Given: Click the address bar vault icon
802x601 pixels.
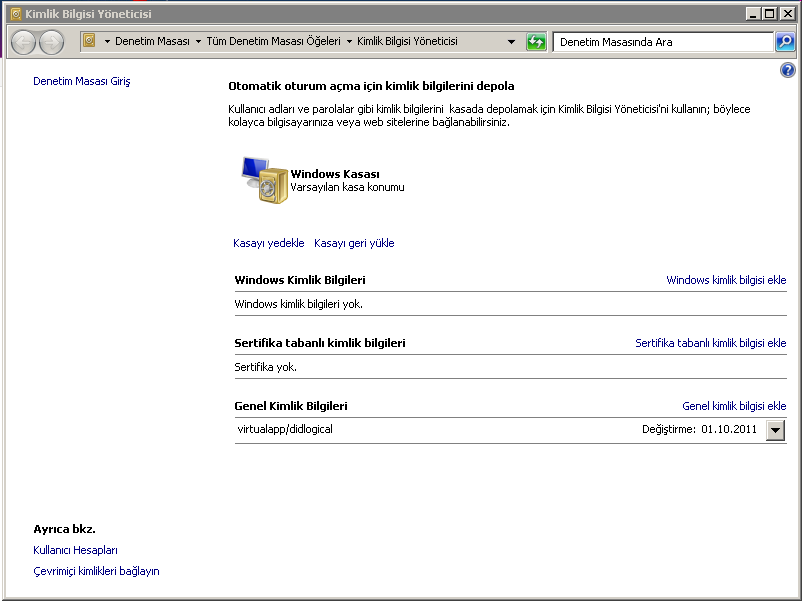Looking at the screenshot, I should [90, 40].
